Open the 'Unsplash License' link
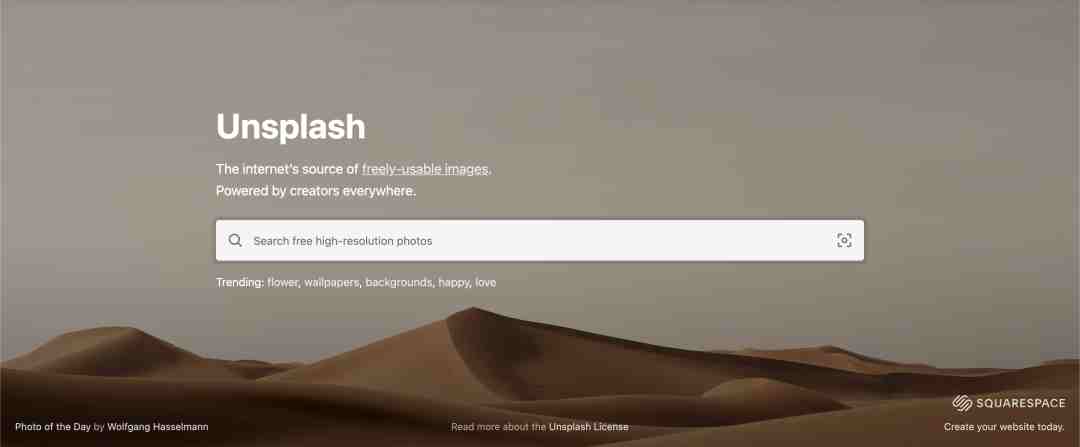 [588, 427]
